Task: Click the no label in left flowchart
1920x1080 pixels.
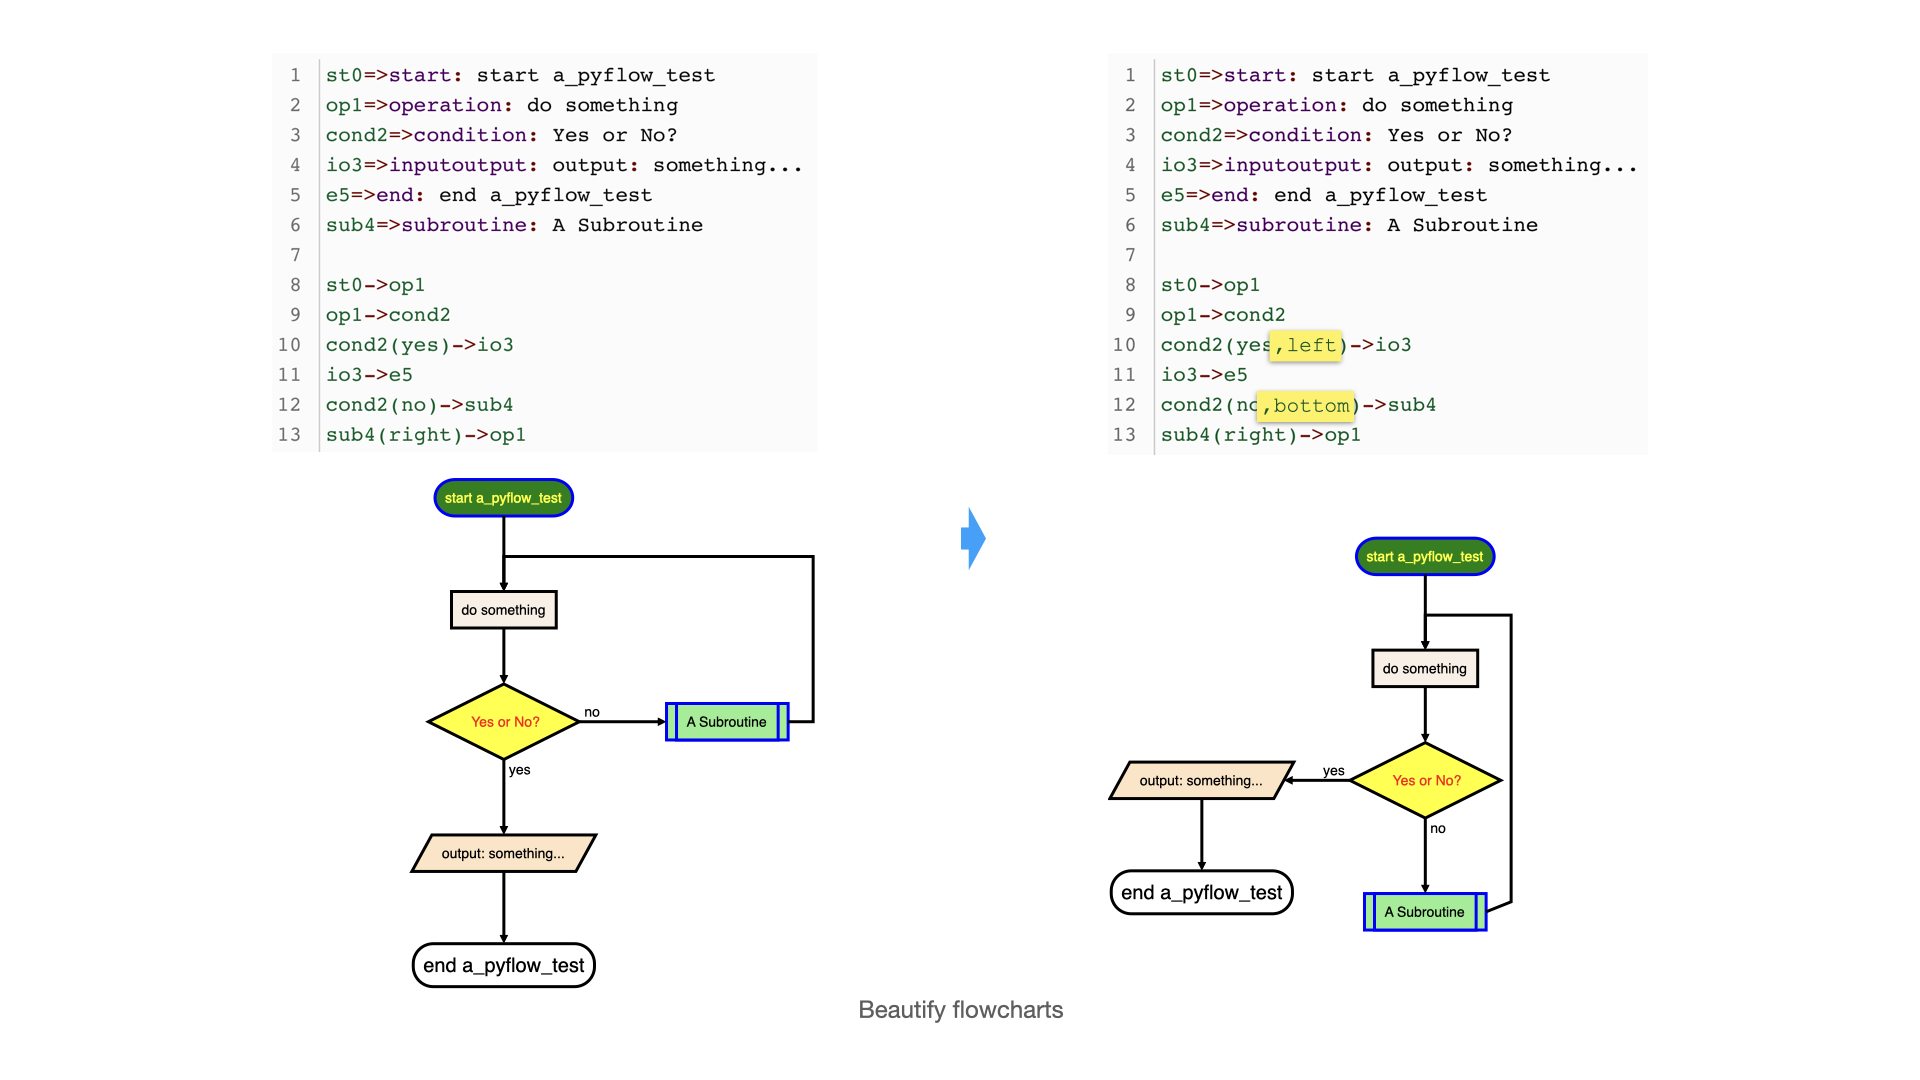Action: coord(592,712)
